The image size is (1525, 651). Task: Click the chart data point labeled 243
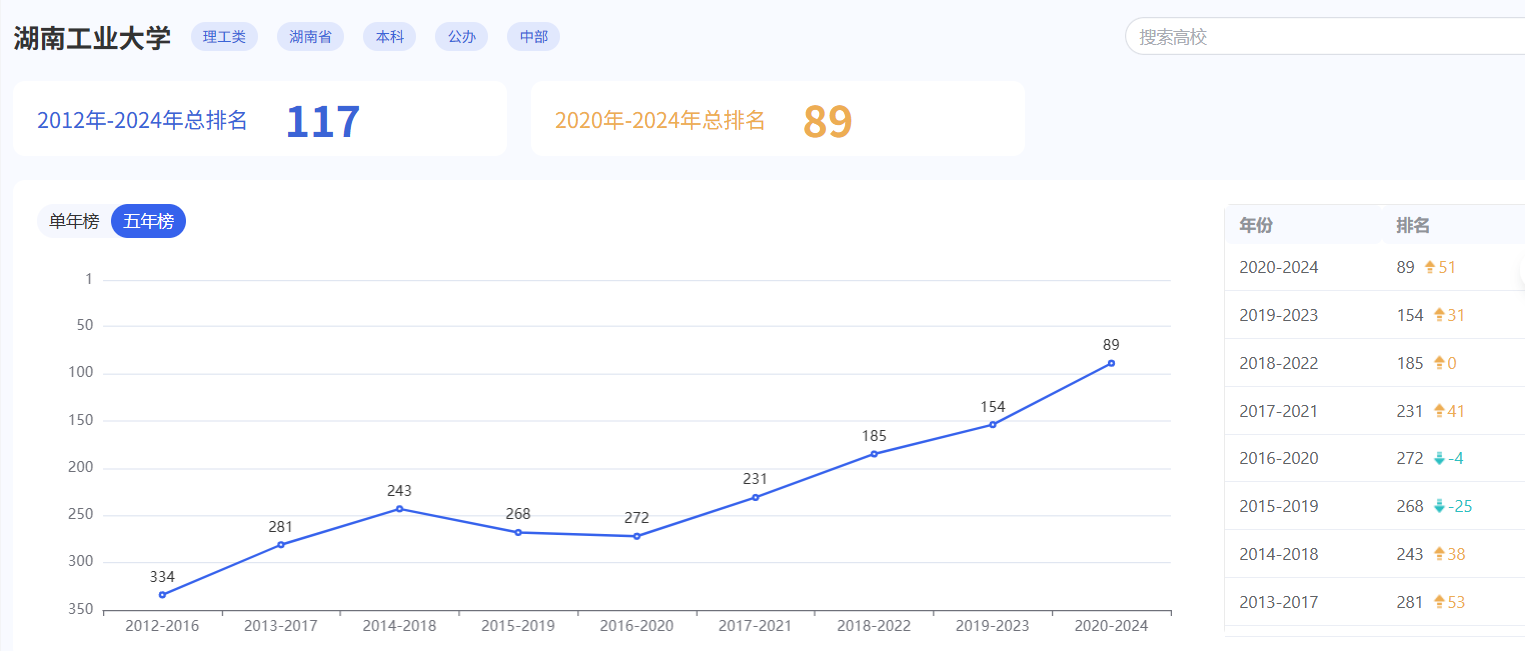point(399,509)
